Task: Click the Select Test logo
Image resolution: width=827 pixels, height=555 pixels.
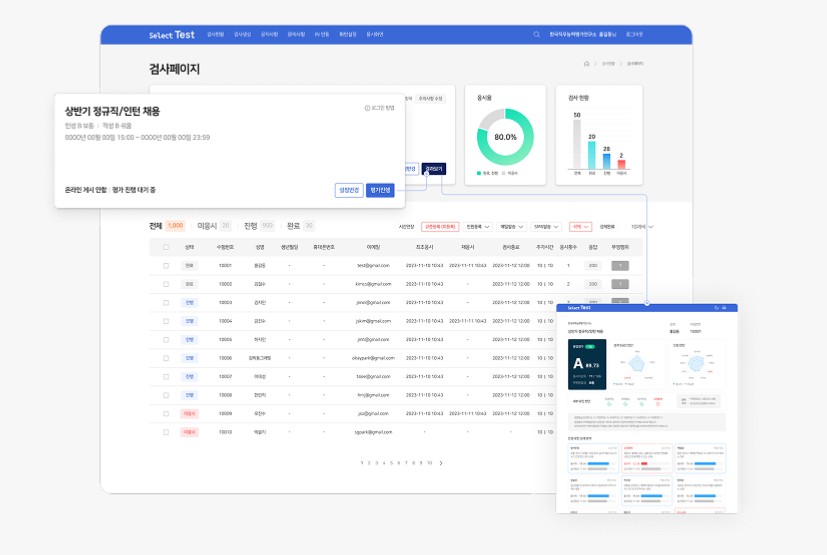Action: pyautogui.click(x=172, y=34)
